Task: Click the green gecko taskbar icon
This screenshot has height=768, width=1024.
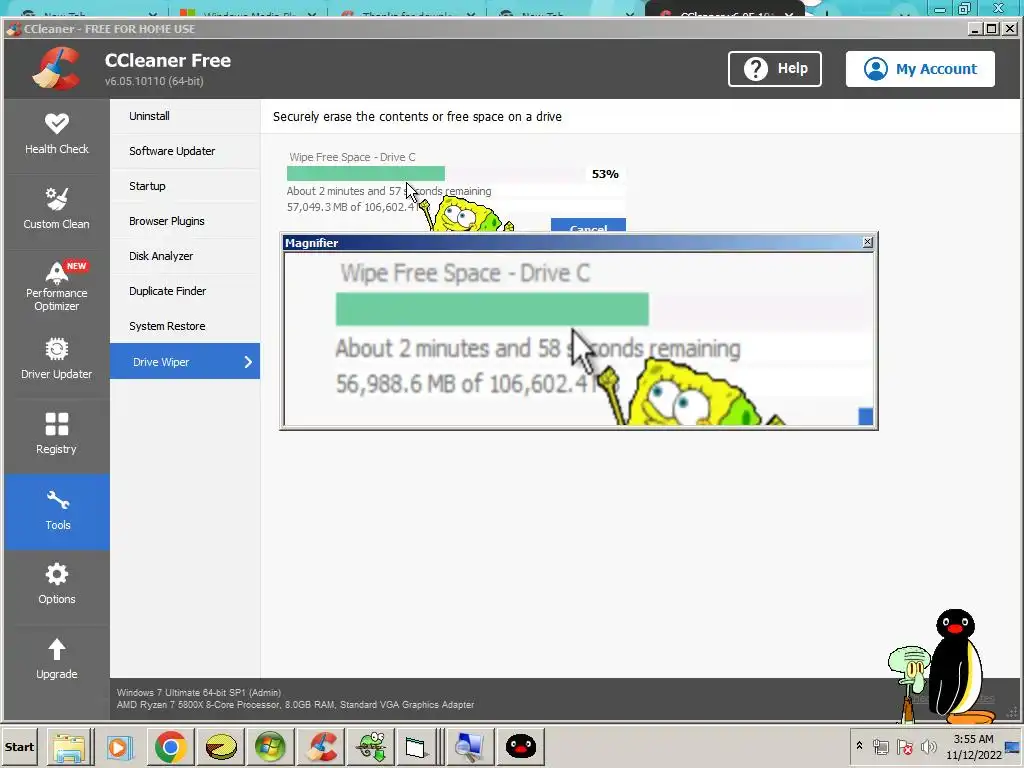Action: coord(371,746)
